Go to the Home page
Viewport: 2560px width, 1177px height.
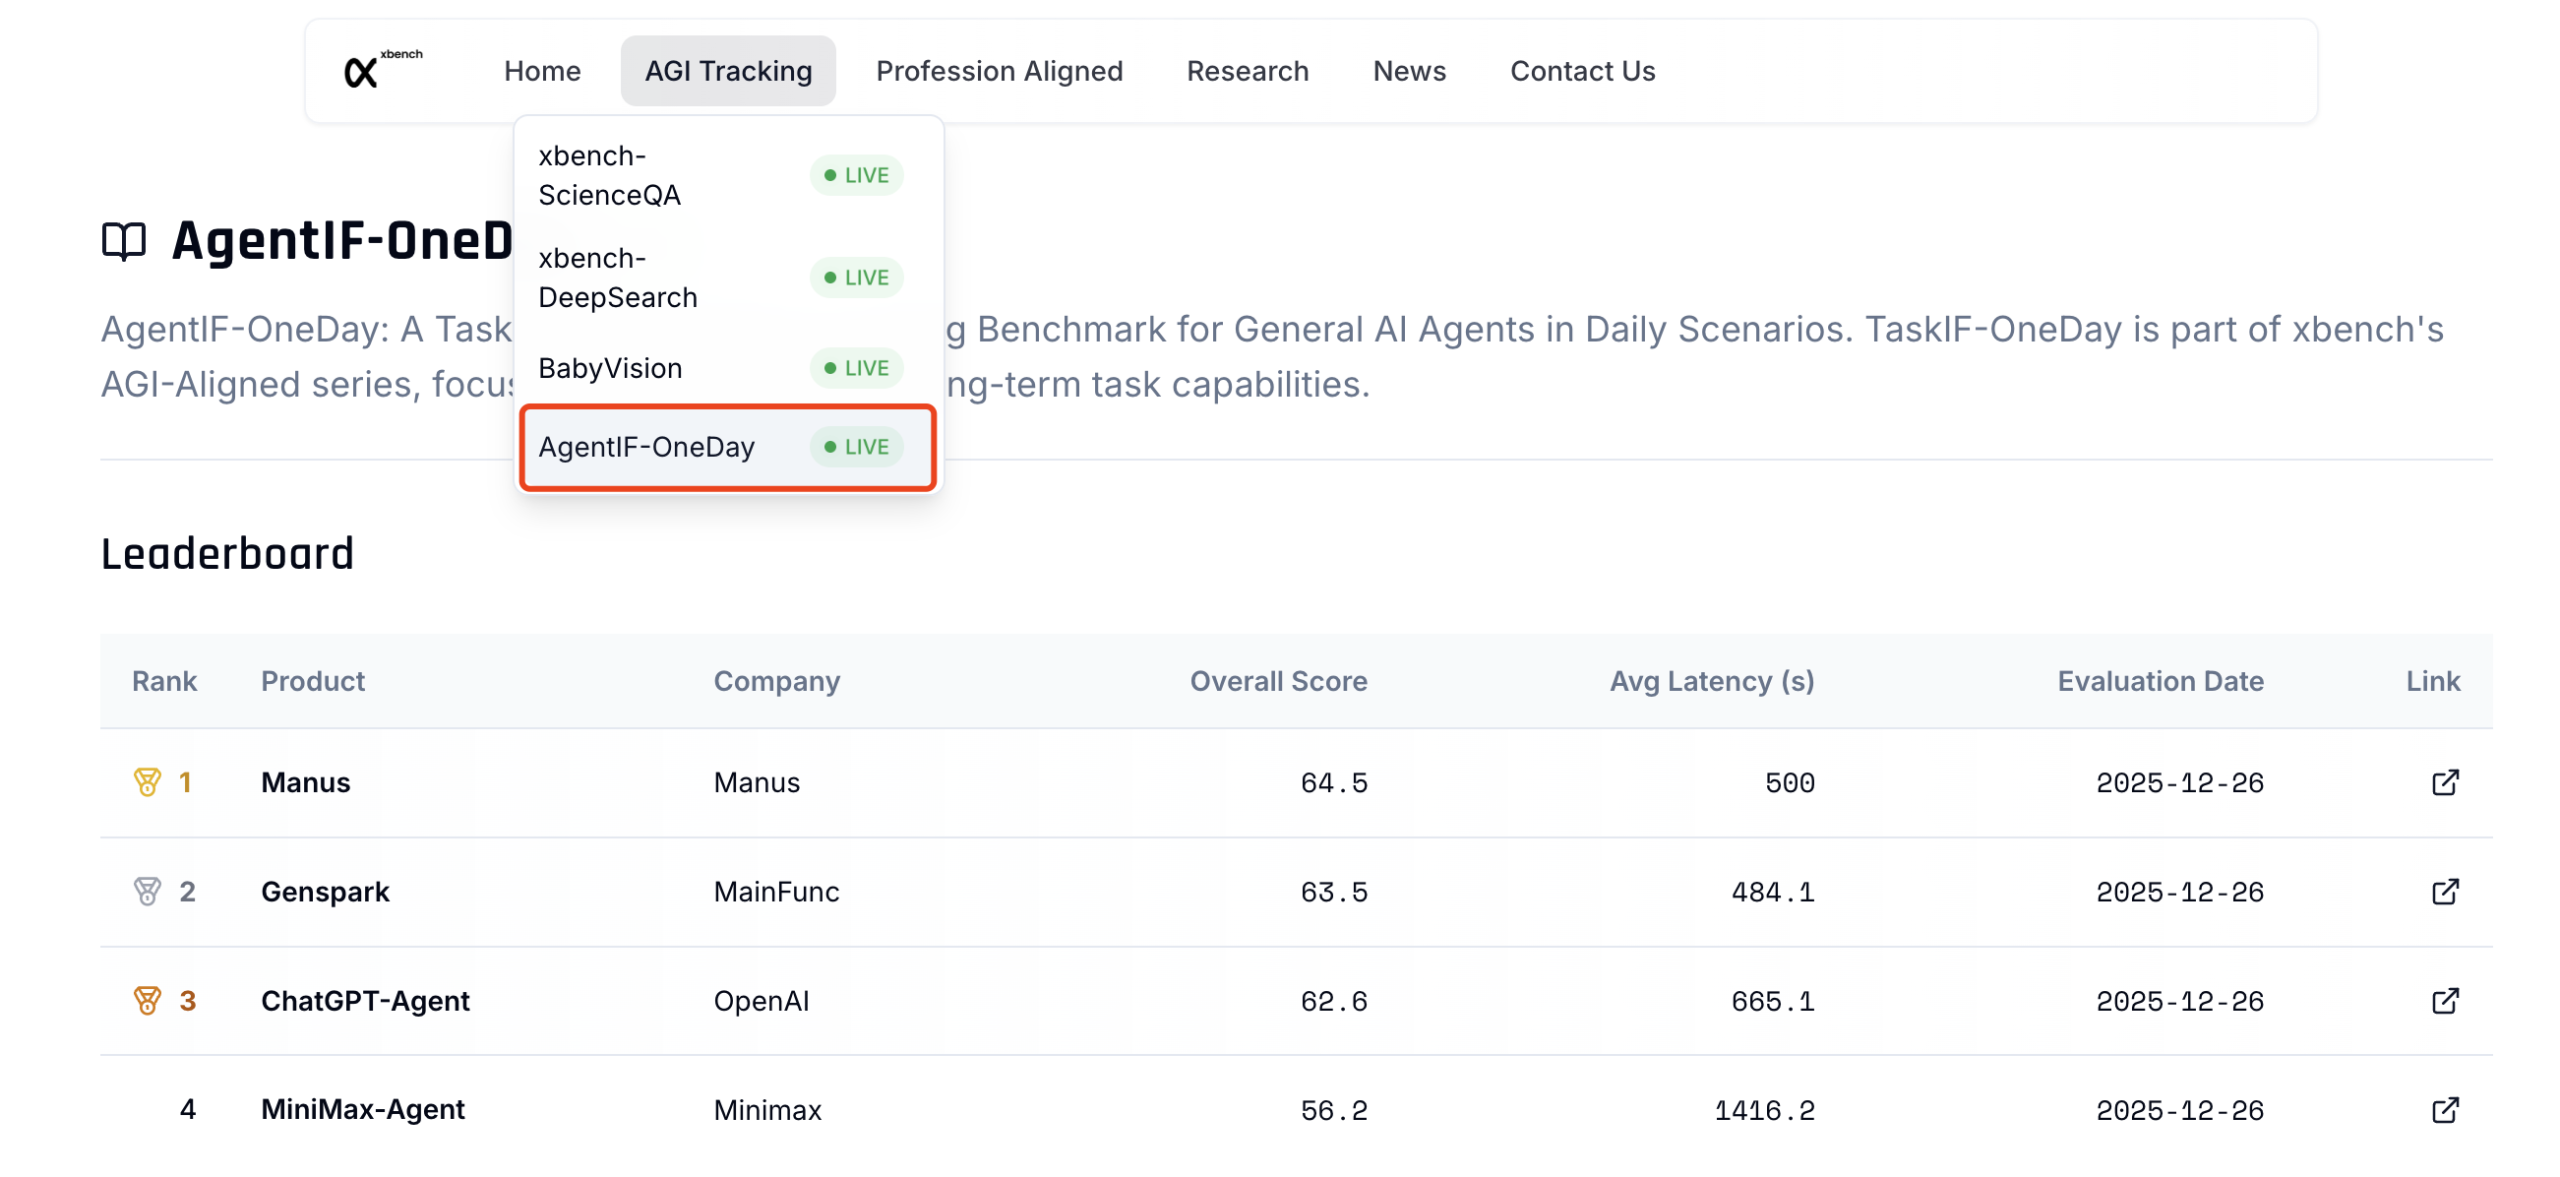542,71
